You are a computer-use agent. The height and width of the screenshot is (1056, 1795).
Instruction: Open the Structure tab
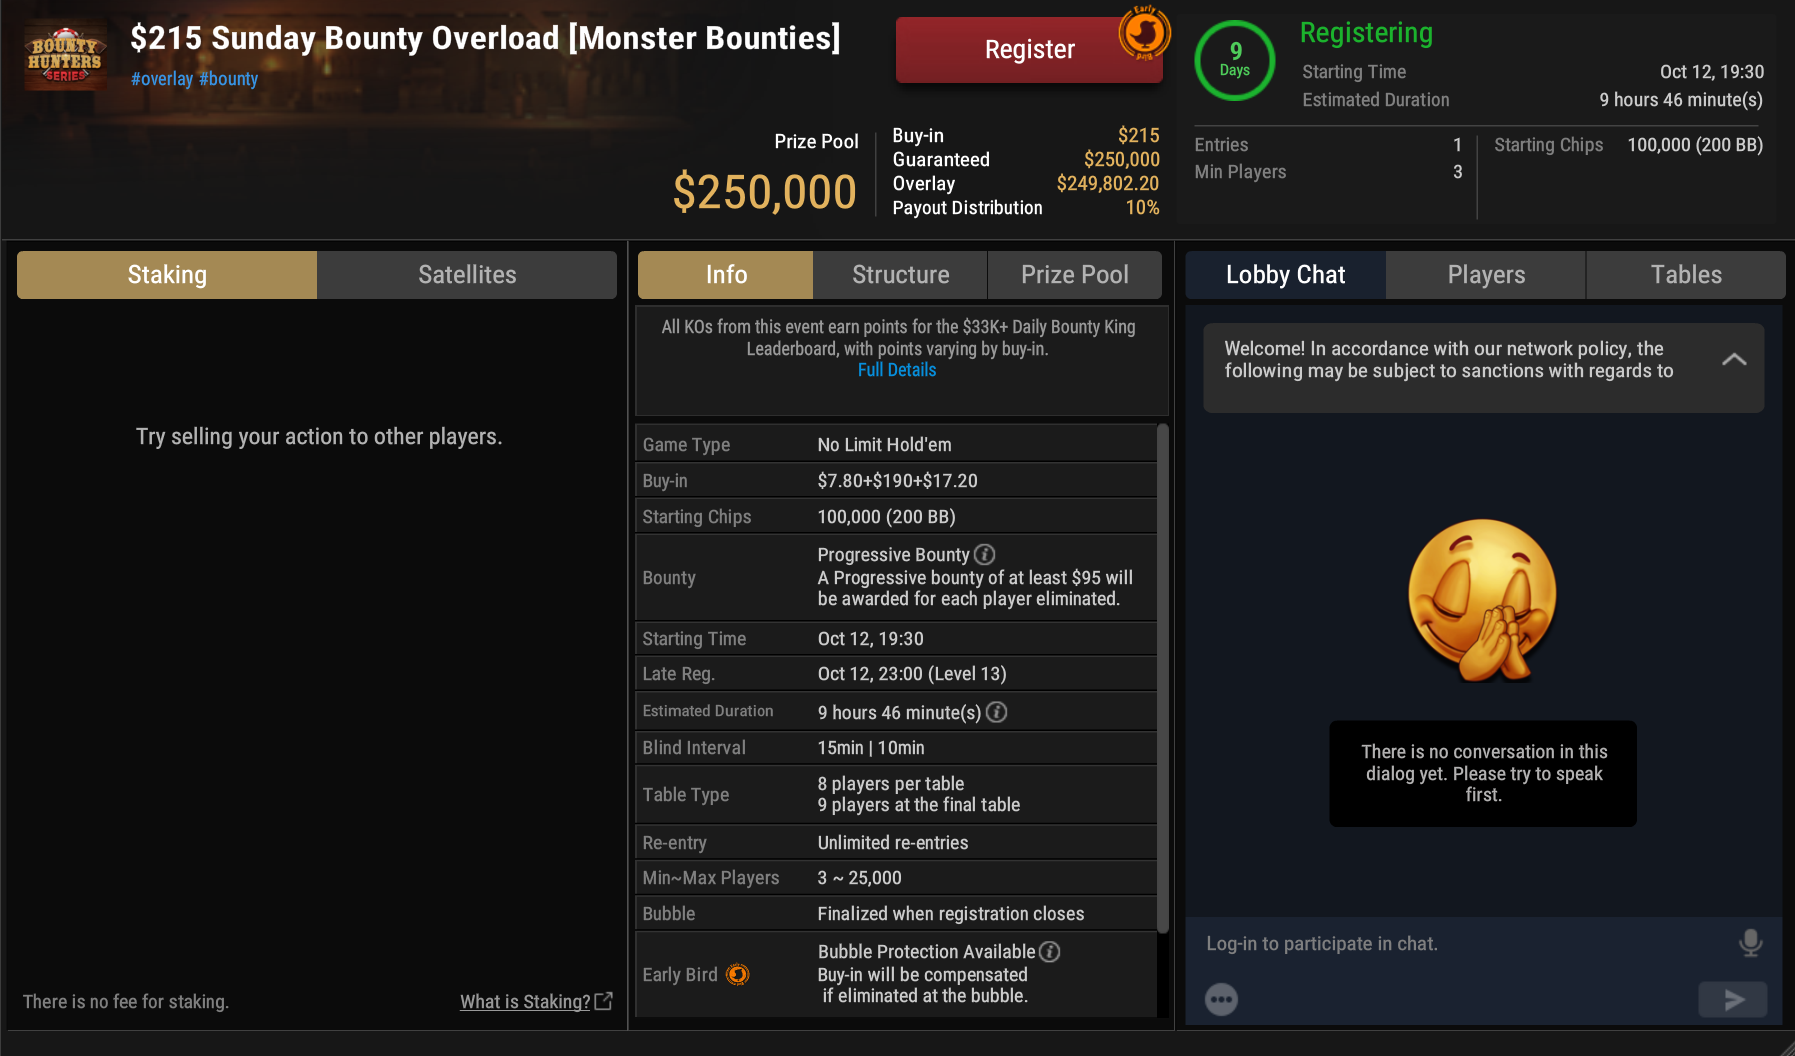click(x=900, y=275)
